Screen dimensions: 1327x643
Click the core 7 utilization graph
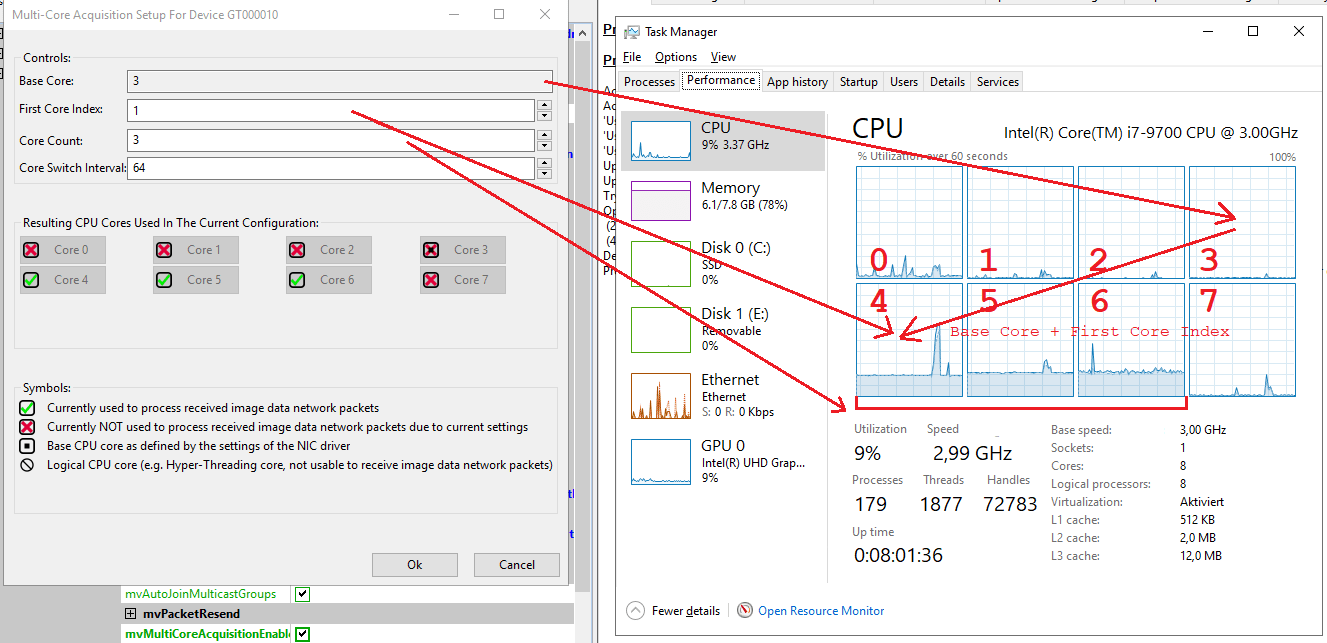tap(1242, 340)
